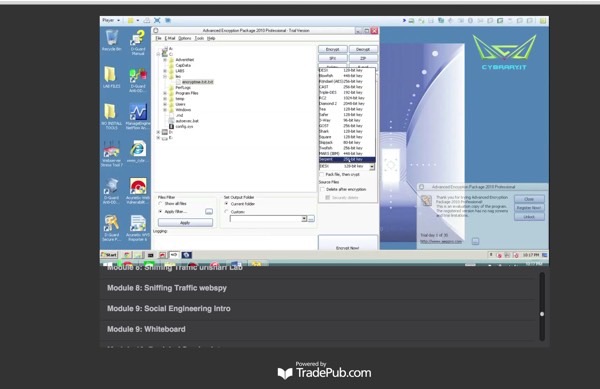Click the full-screen icon in Player toolbar
600x389 pixels.
click(157, 20)
